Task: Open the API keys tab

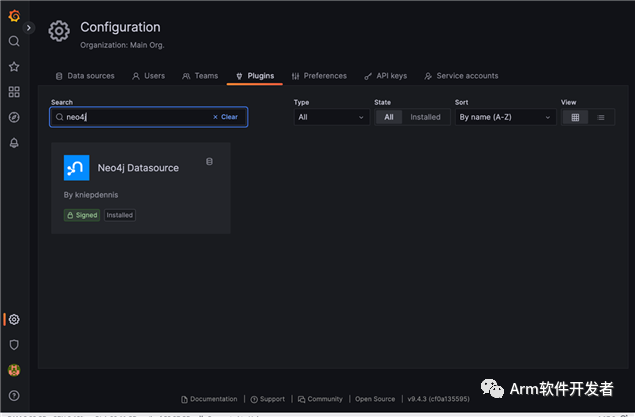Action: [386, 76]
